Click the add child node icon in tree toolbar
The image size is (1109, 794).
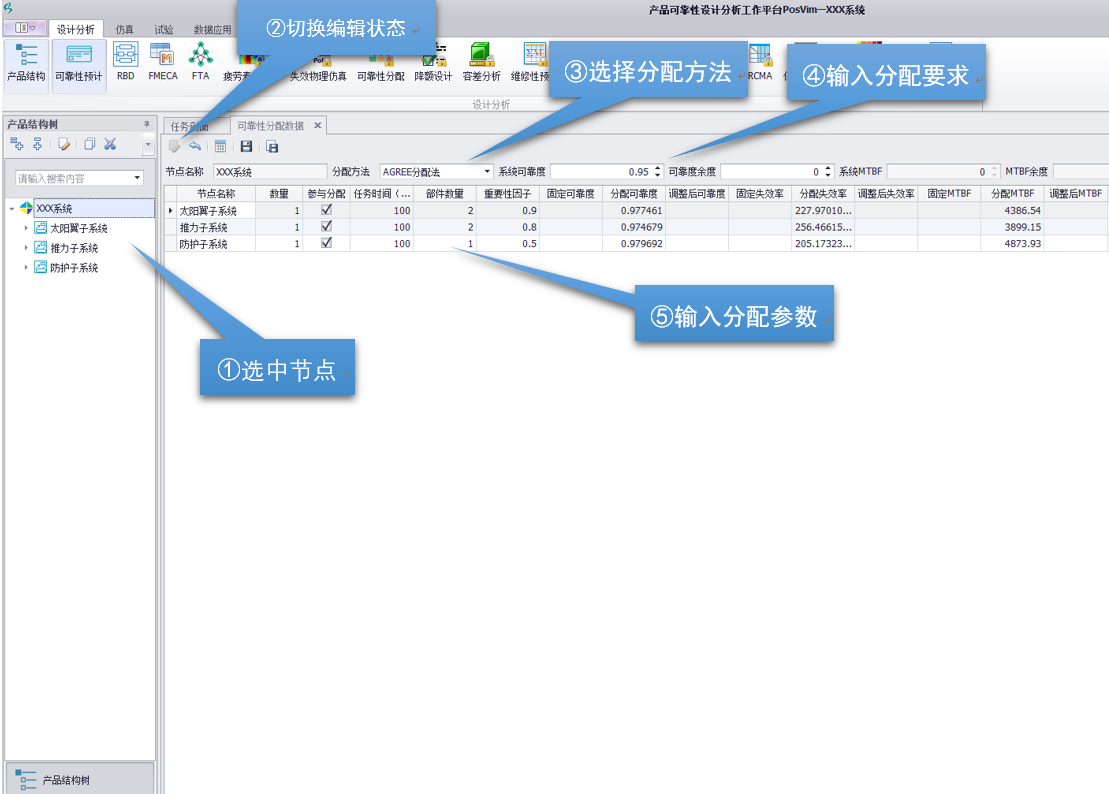point(17,144)
